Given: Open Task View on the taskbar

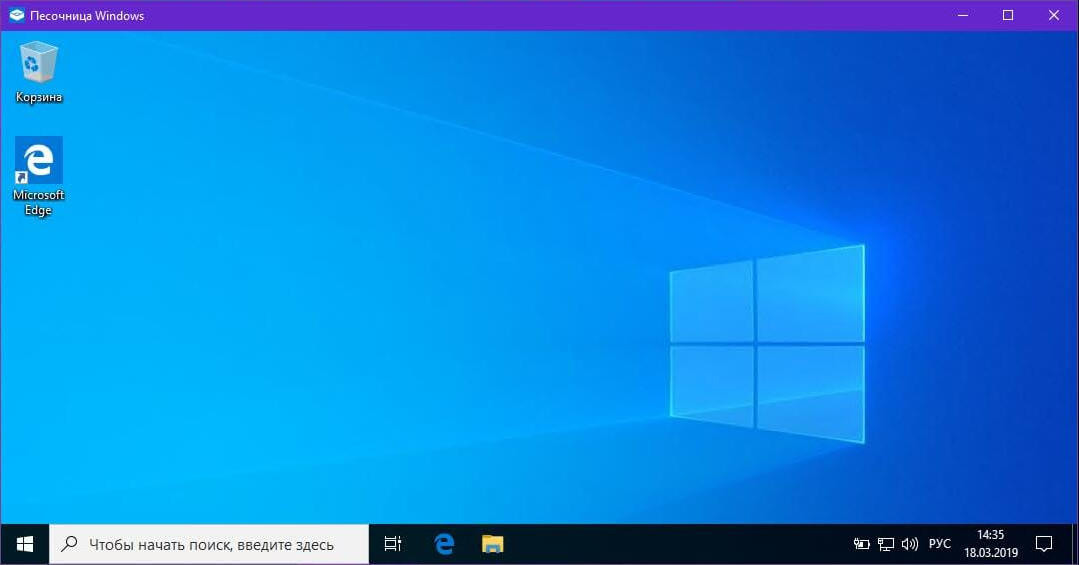Looking at the screenshot, I should click(393, 544).
